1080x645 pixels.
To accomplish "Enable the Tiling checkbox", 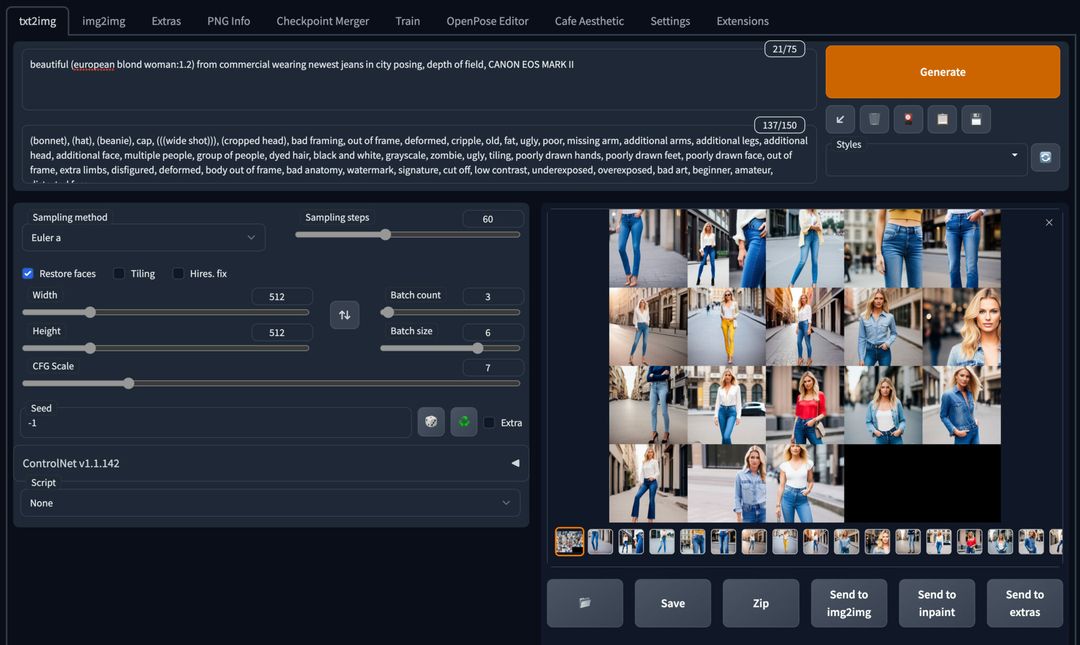I will [x=119, y=273].
